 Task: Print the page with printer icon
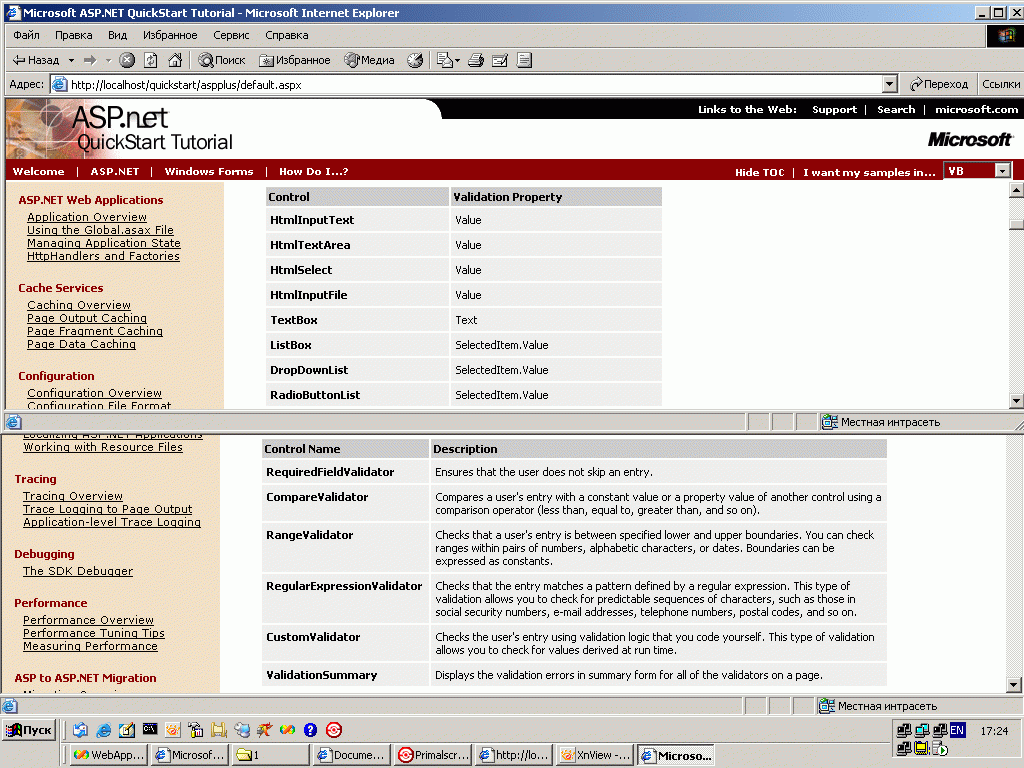(x=476, y=60)
